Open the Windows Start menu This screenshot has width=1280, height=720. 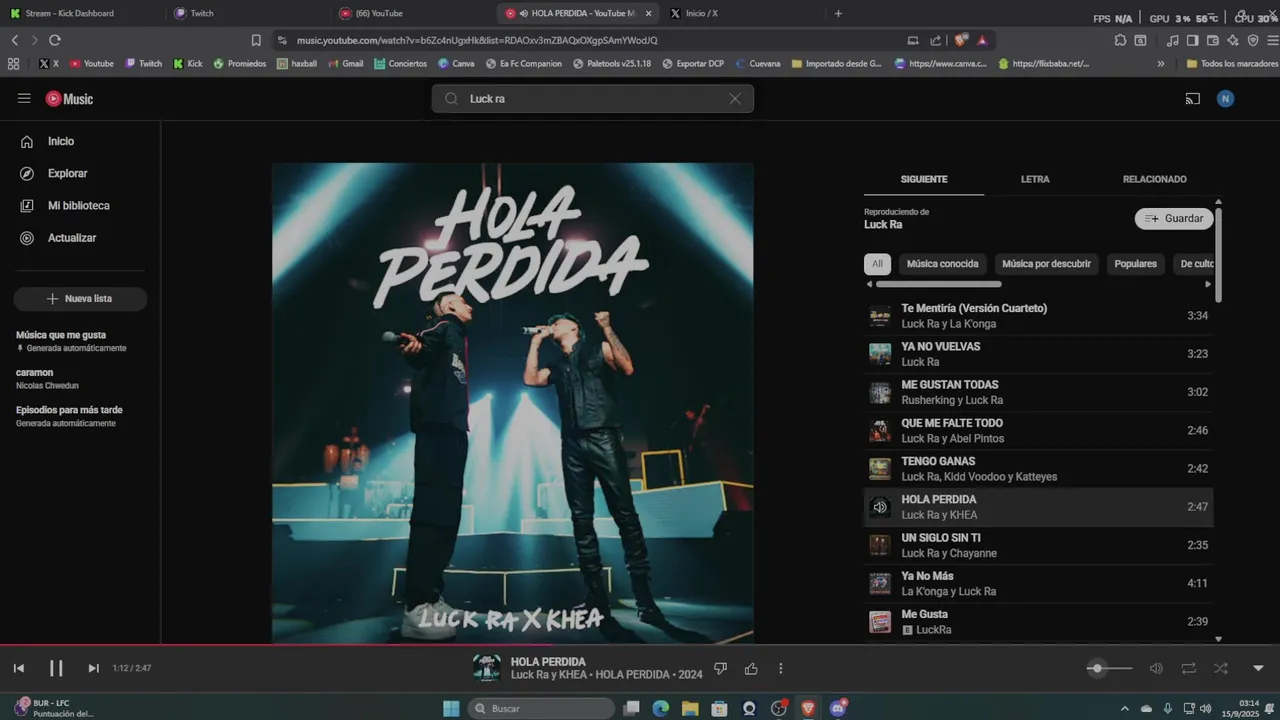(451, 708)
